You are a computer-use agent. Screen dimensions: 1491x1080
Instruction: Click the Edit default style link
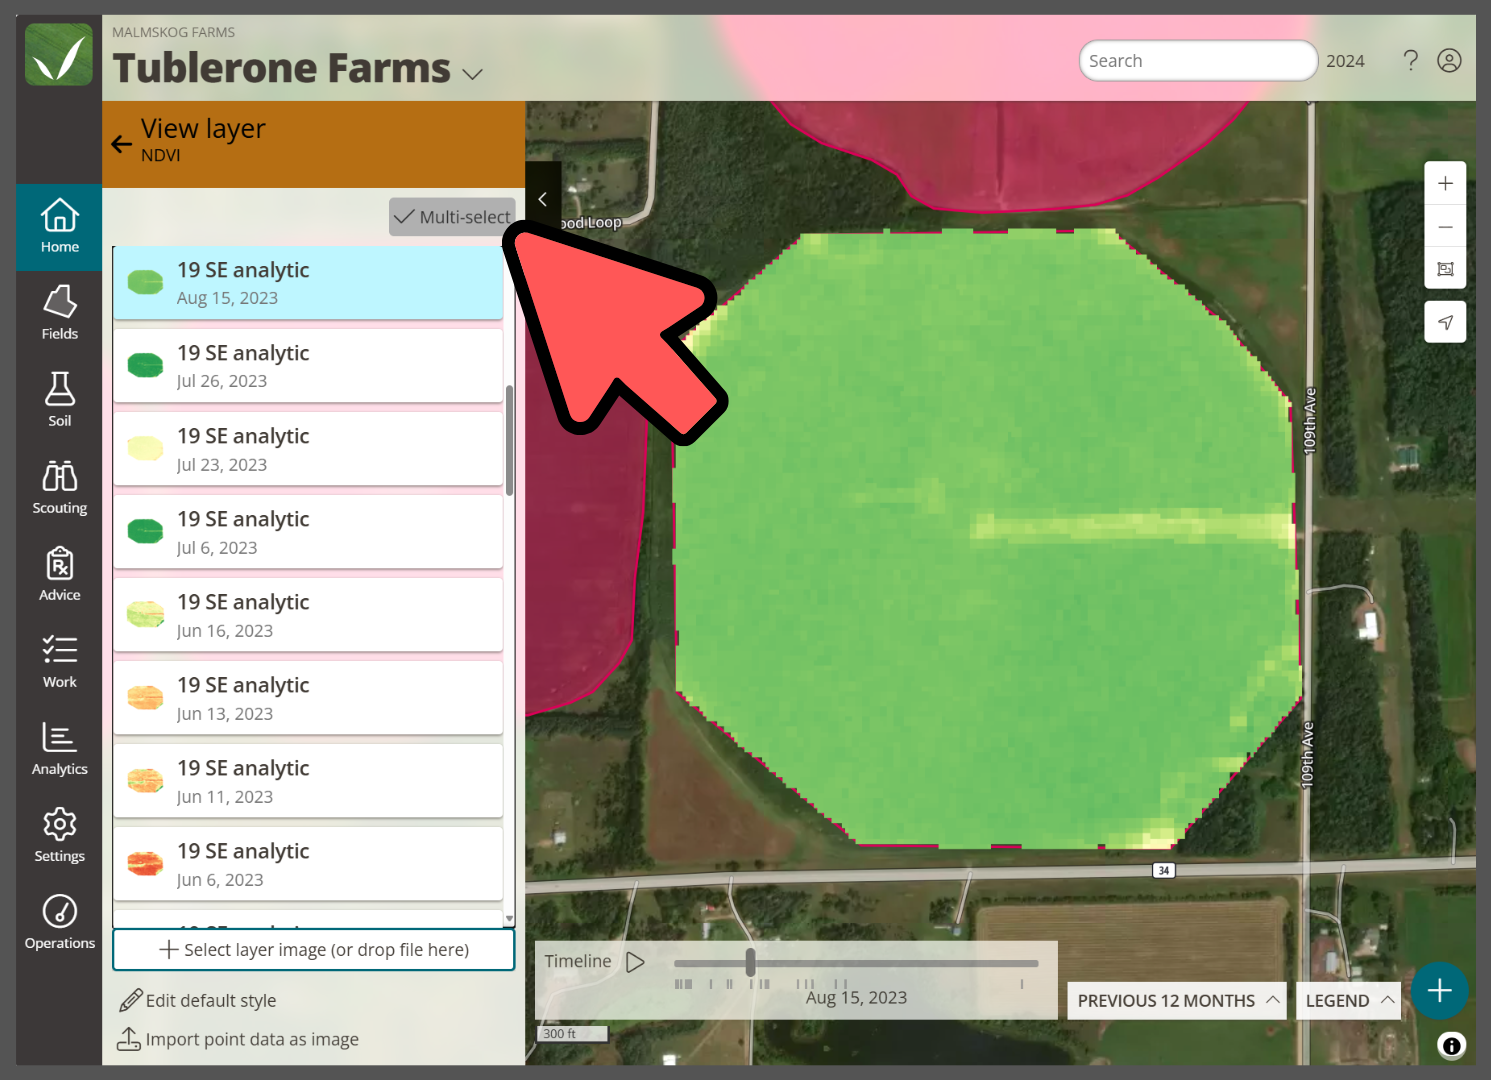211,1000
